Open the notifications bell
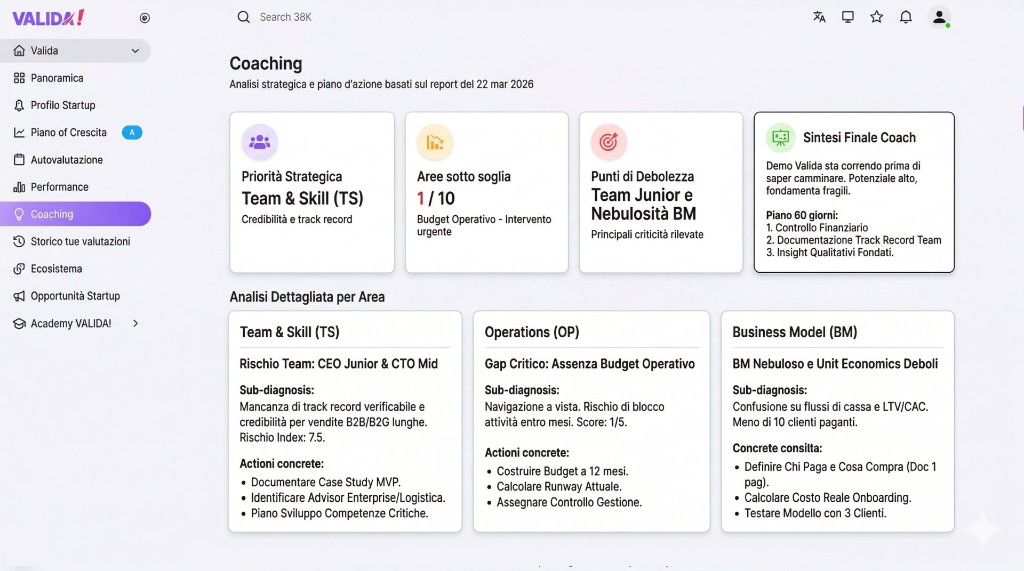This screenshot has width=1024, height=571. point(906,17)
